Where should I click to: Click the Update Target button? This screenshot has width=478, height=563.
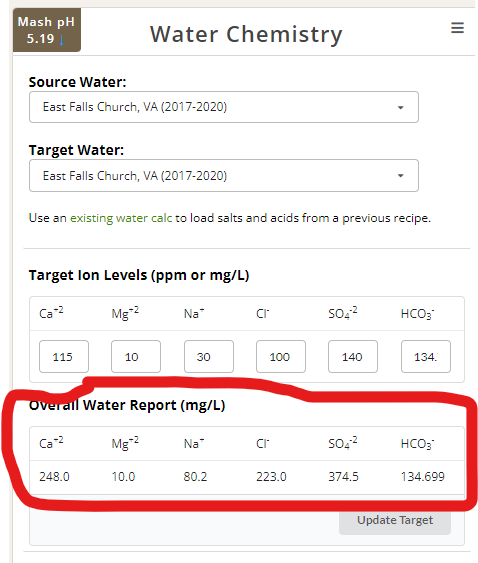[395, 521]
